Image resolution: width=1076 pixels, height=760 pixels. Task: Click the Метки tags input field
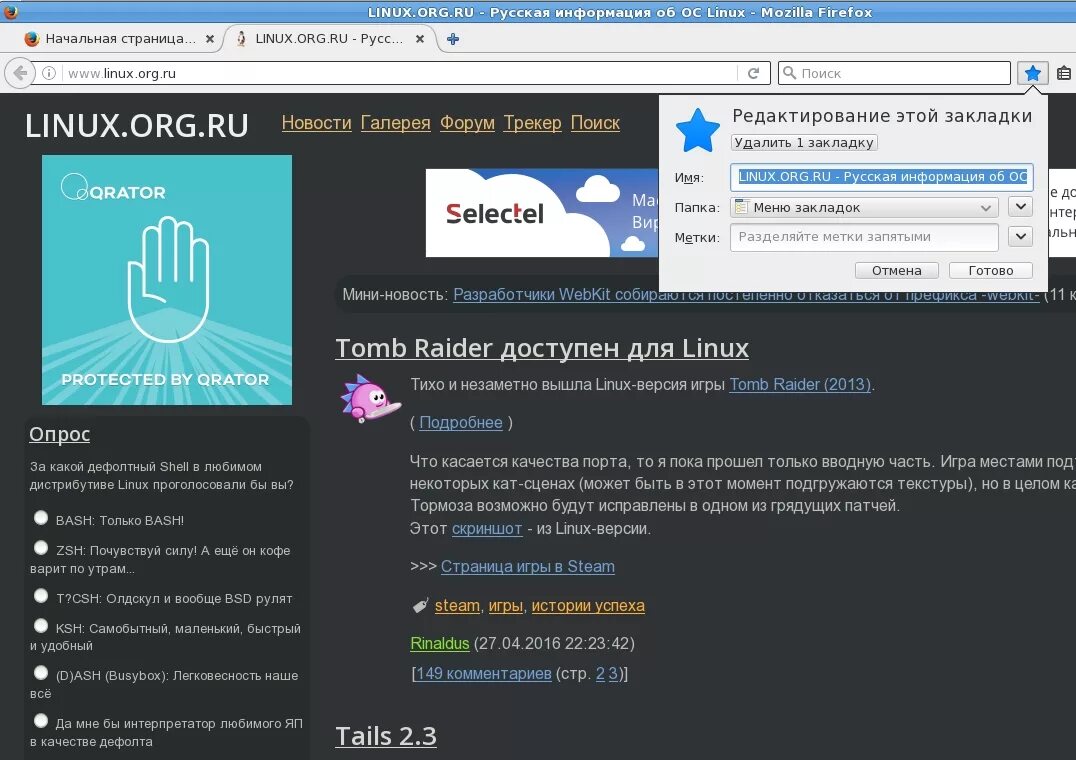(864, 237)
